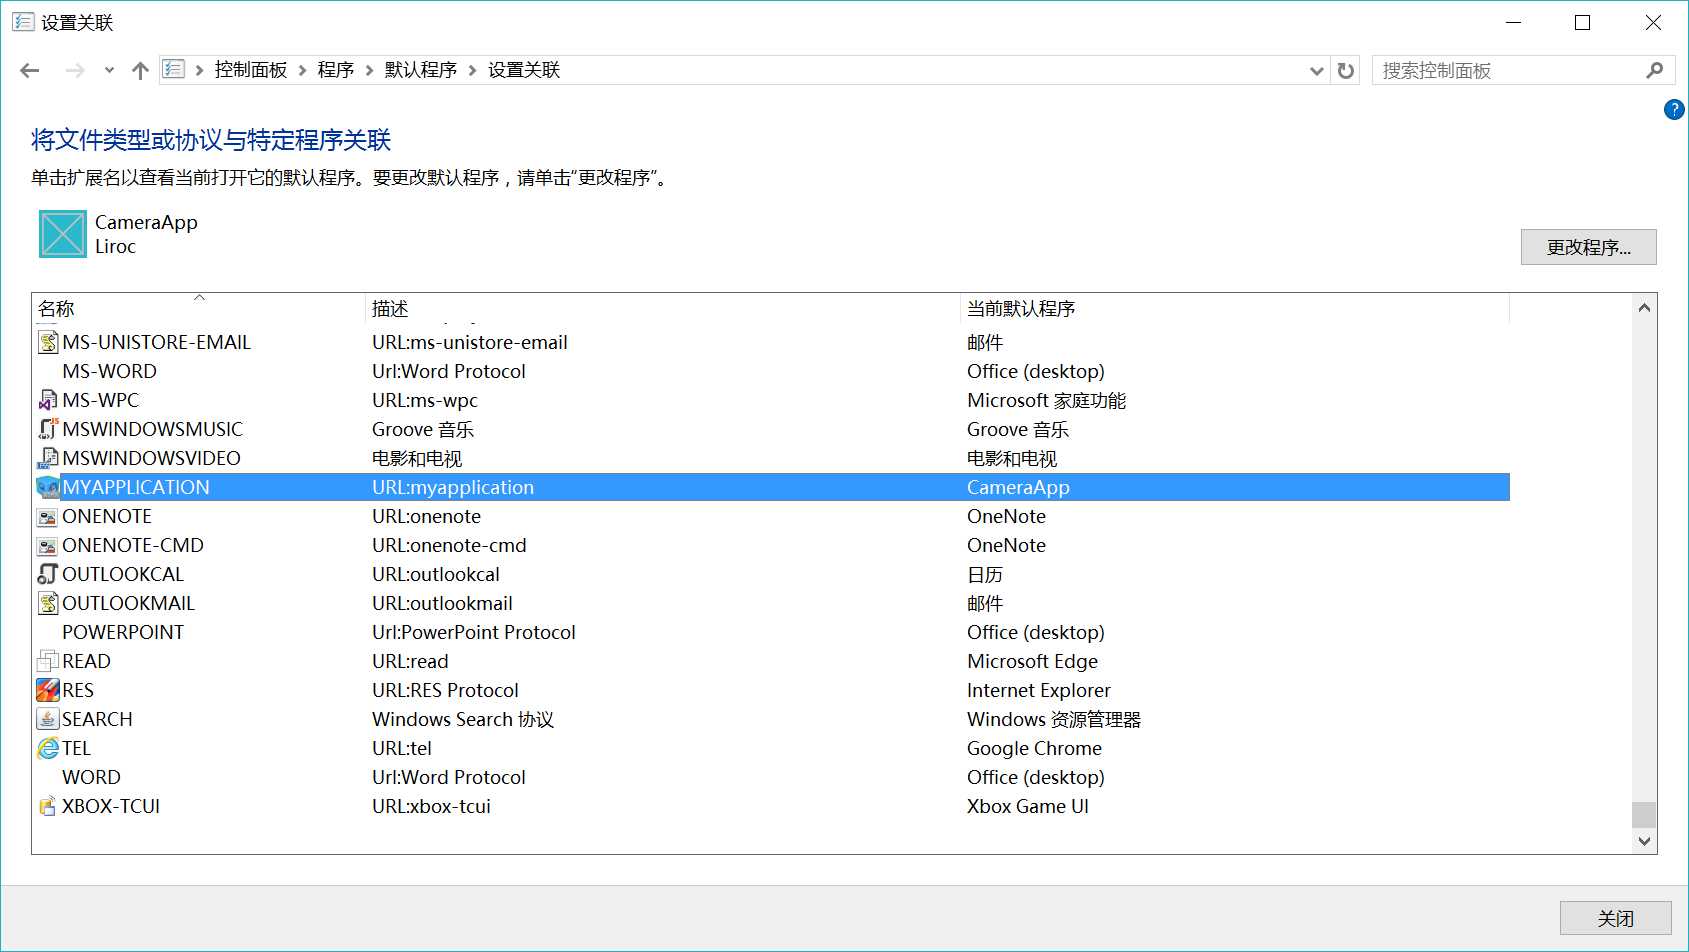Expand chevron after 程序 breadcrumb
1689x952 pixels.
pyautogui.click(x=370, y=70)
